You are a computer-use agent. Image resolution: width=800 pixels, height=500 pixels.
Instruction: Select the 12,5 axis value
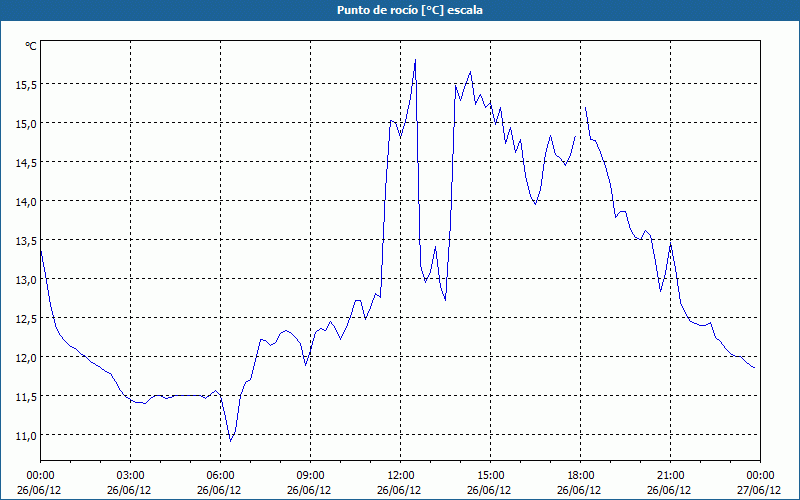(x=26, y=319)
